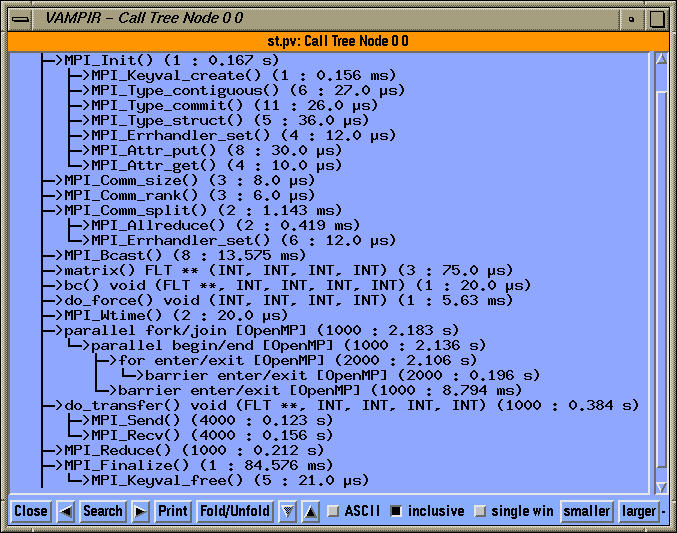Select the MPI_Allreduce() entry
Image resolution: width=677 pixels, height=533 pixels.
pos(225,225)
